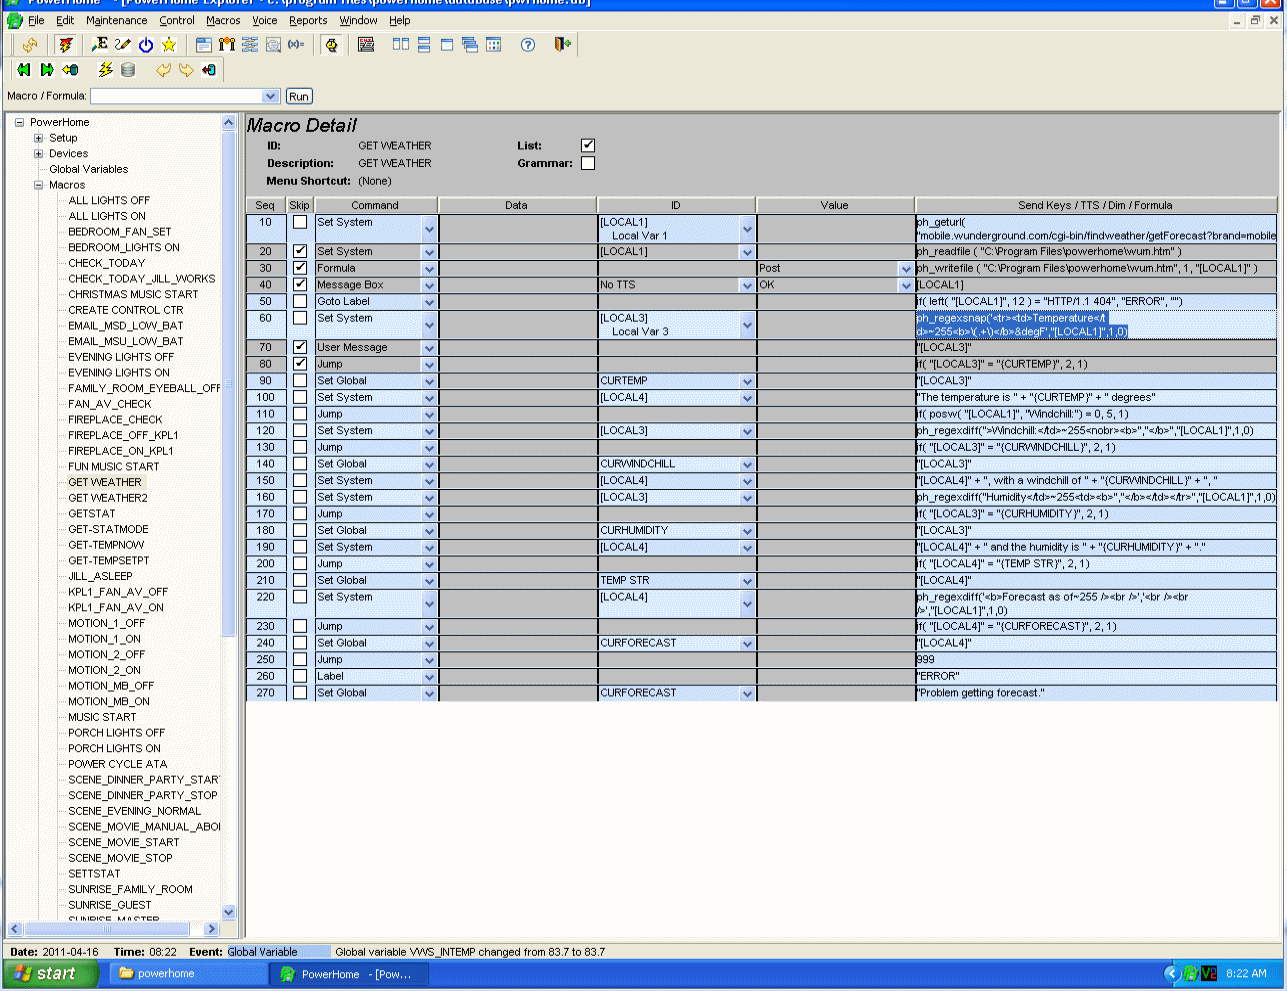Viewport: 1287px width, 991px height.
Task: Click the yellow clock toolbar icon
Action: tap(331, 44)
